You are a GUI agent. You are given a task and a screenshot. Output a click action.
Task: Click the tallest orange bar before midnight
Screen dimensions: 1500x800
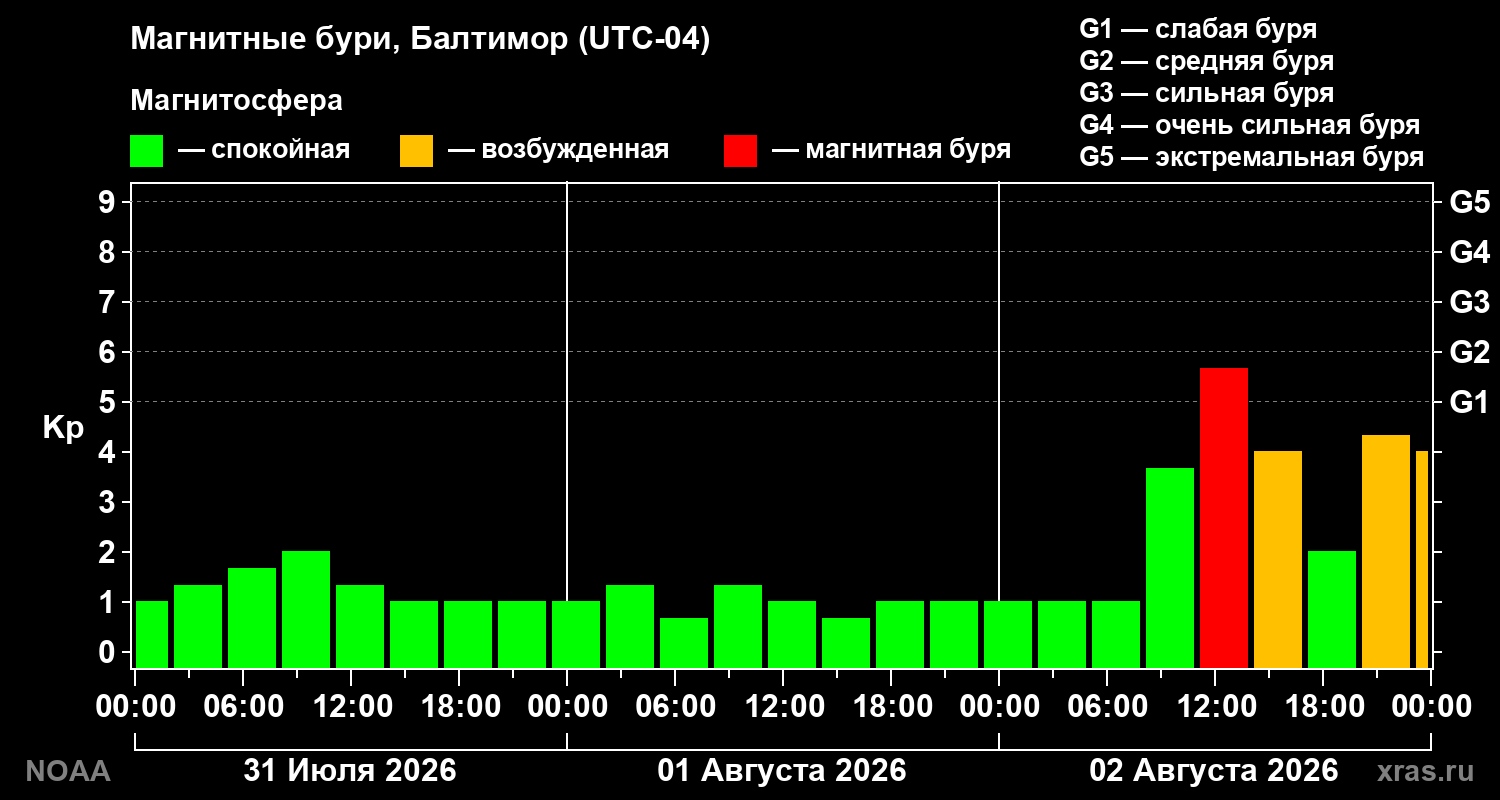(x=1386, y=551)
